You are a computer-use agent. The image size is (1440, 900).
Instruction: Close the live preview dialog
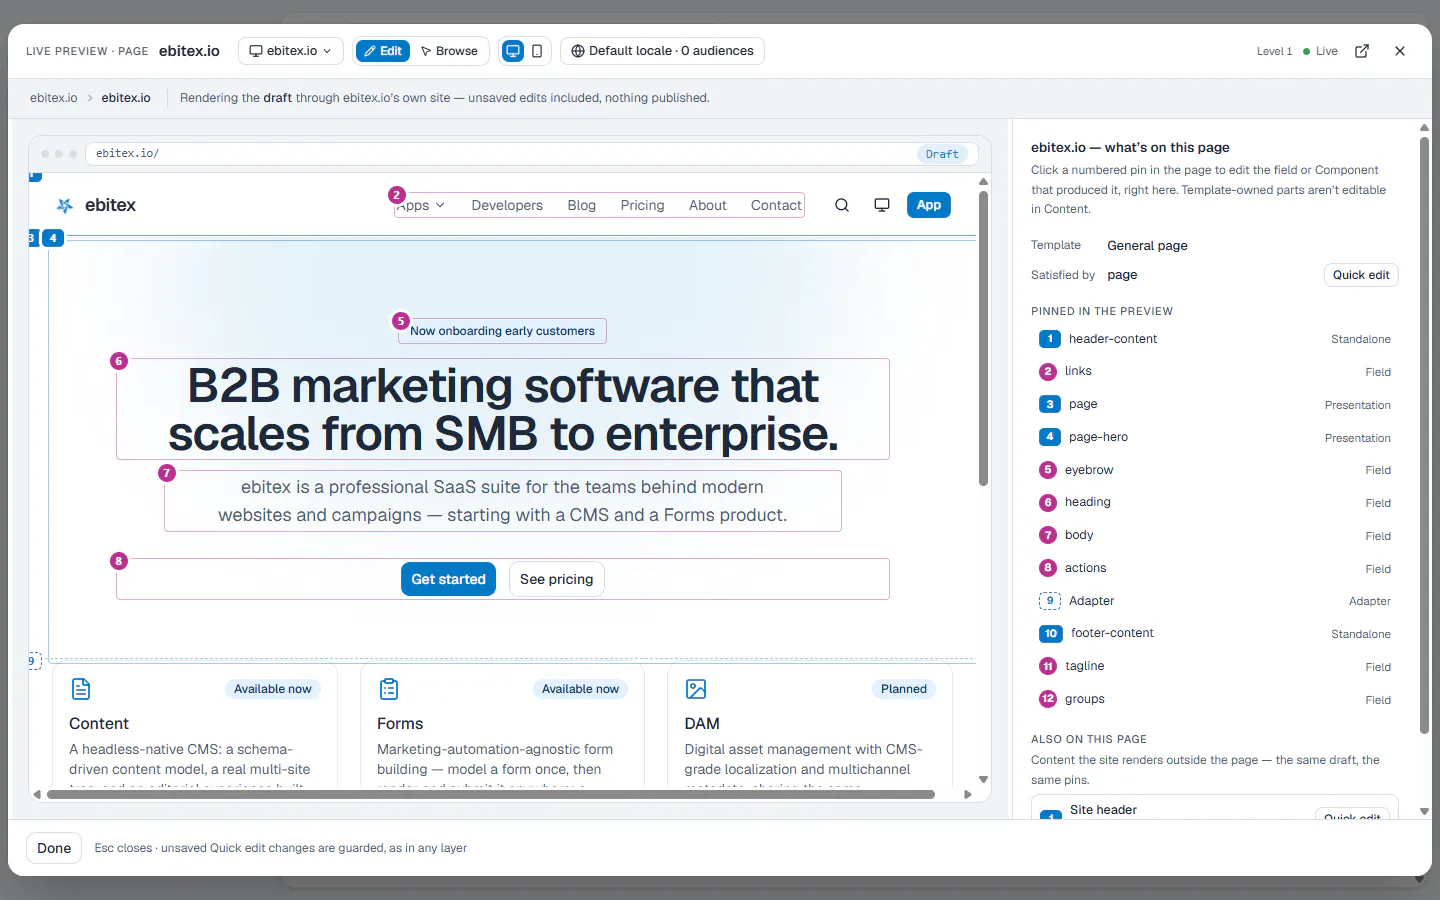[1400, 51]
